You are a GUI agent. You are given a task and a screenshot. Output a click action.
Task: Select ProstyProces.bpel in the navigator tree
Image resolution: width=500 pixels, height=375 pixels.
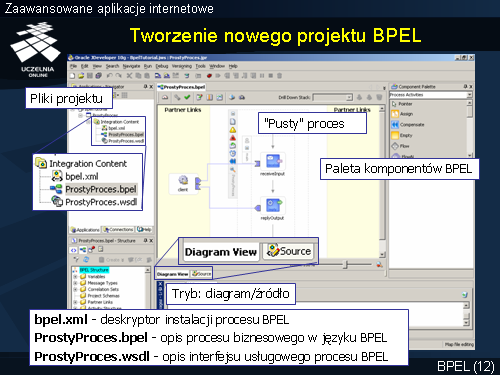point(122,135)
